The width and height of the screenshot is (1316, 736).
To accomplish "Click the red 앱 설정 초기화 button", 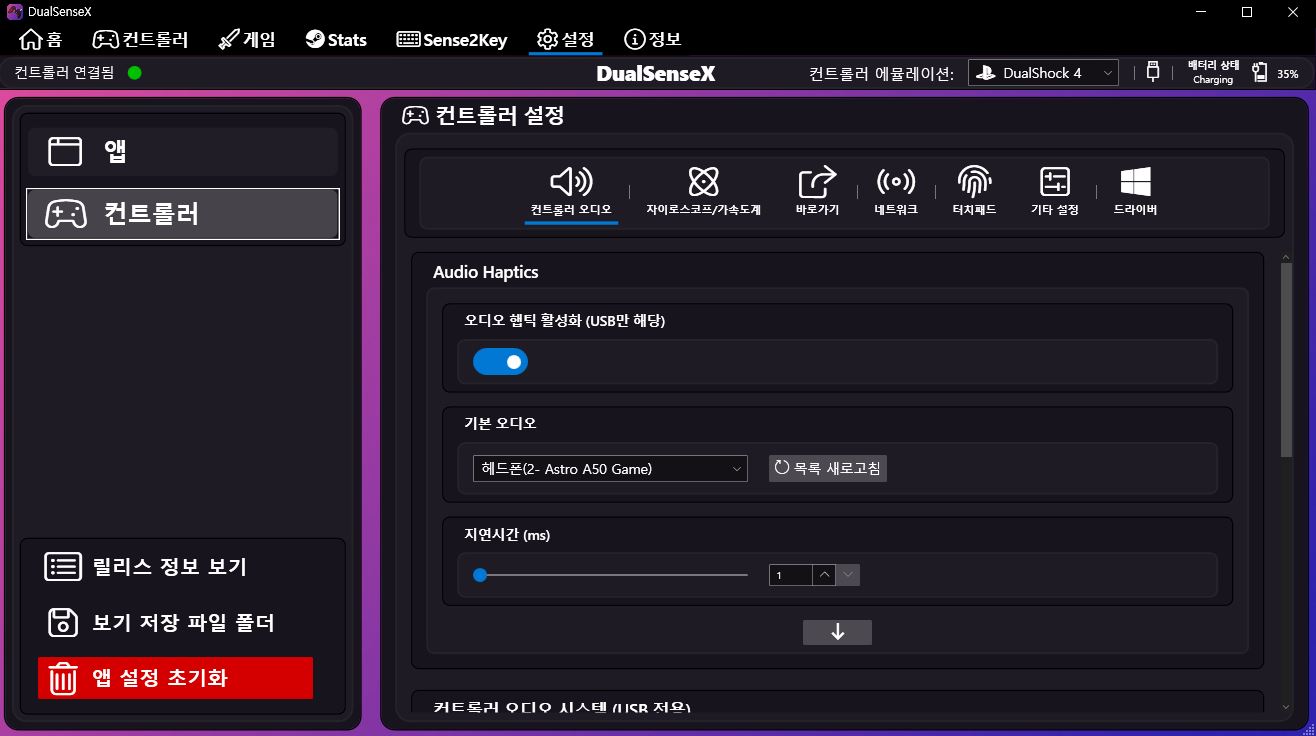I will click(175, 678).
